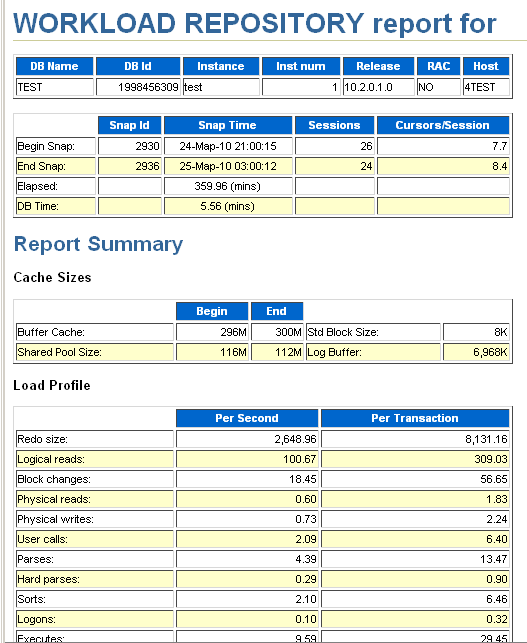This screenshot has height=643, width=527.
Task: Click the Block changes row label
Action: click(x=95, y=479)
